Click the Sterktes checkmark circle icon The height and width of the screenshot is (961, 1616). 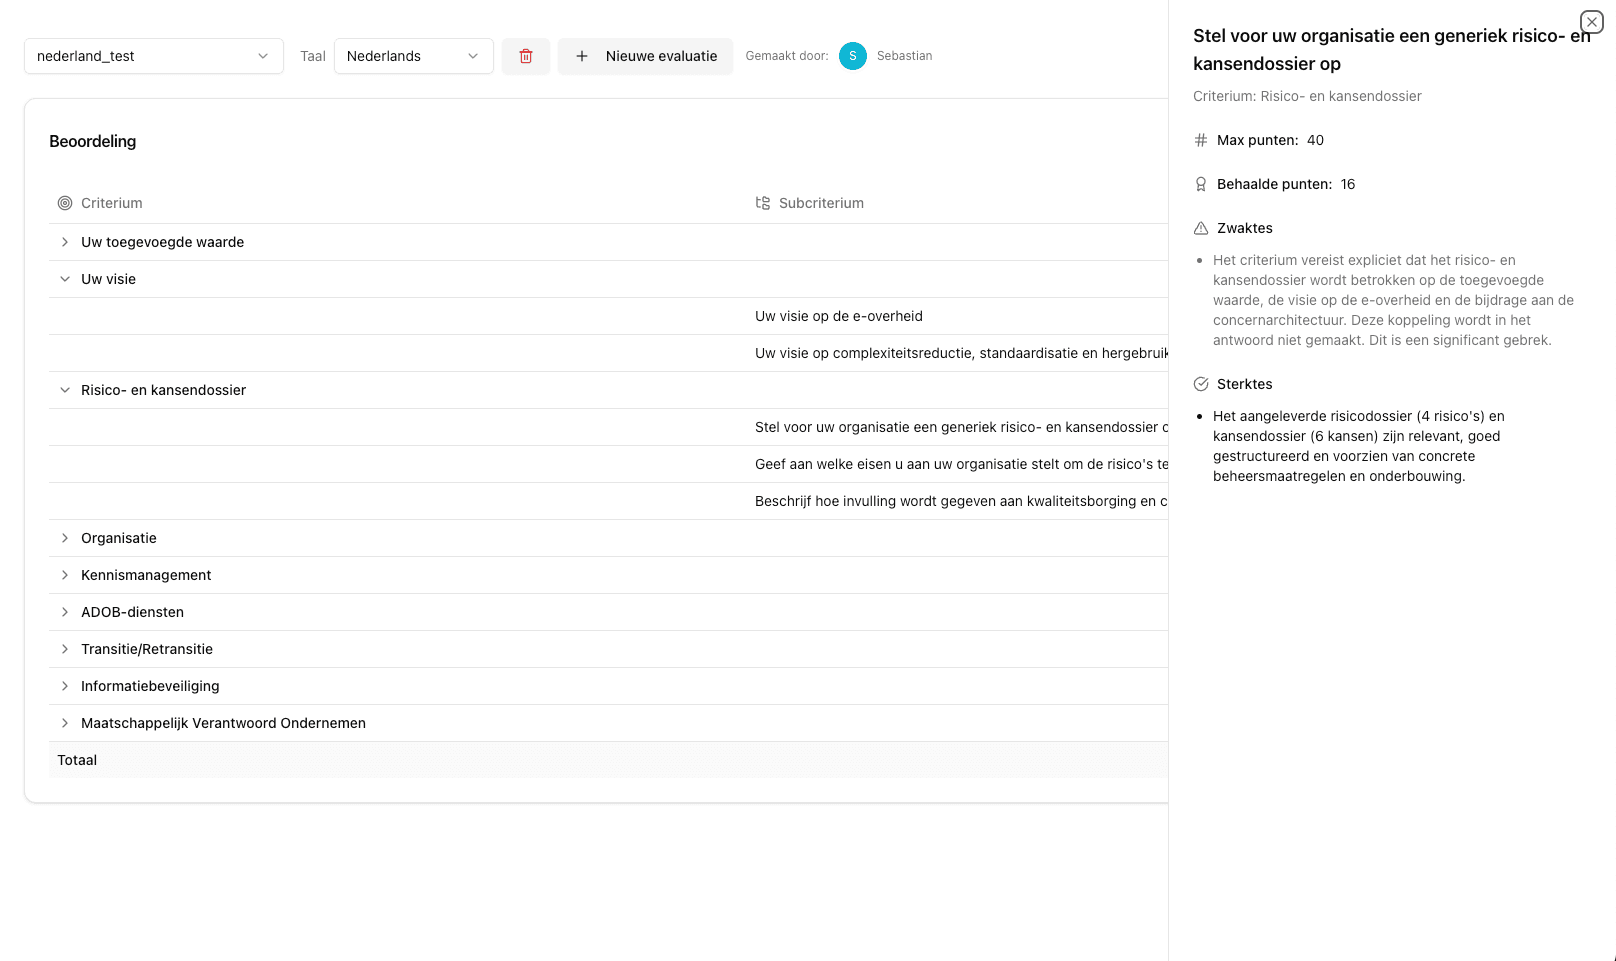[x=1201, y=384]
